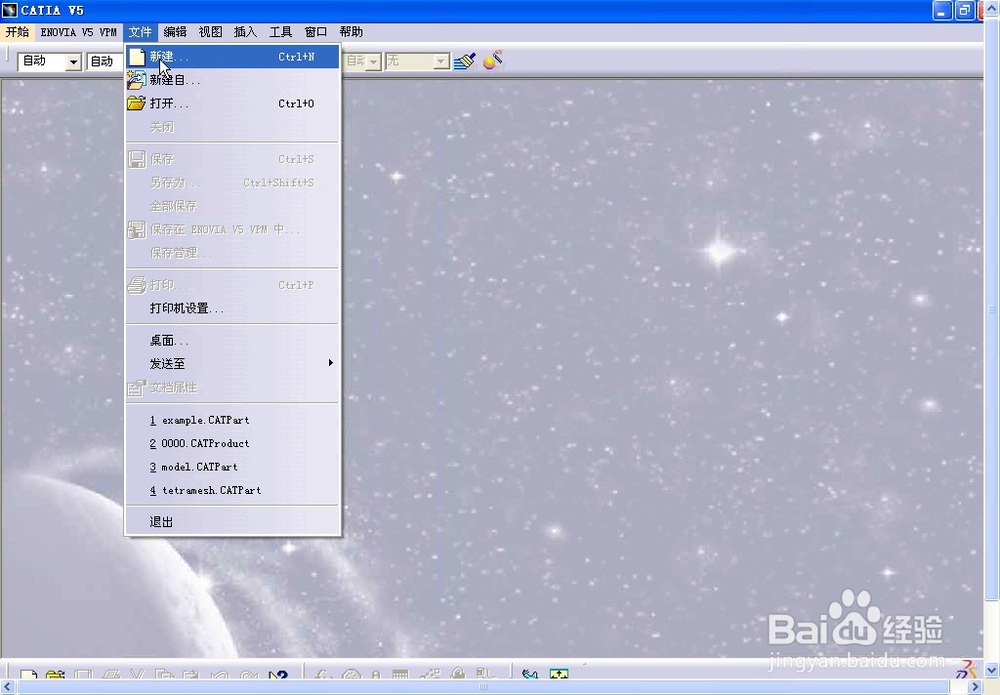Image resolution: width=1000 pixels, height=695 pixels.
Task: Open the 工具 menu
Action: click(x=281, y=32)
